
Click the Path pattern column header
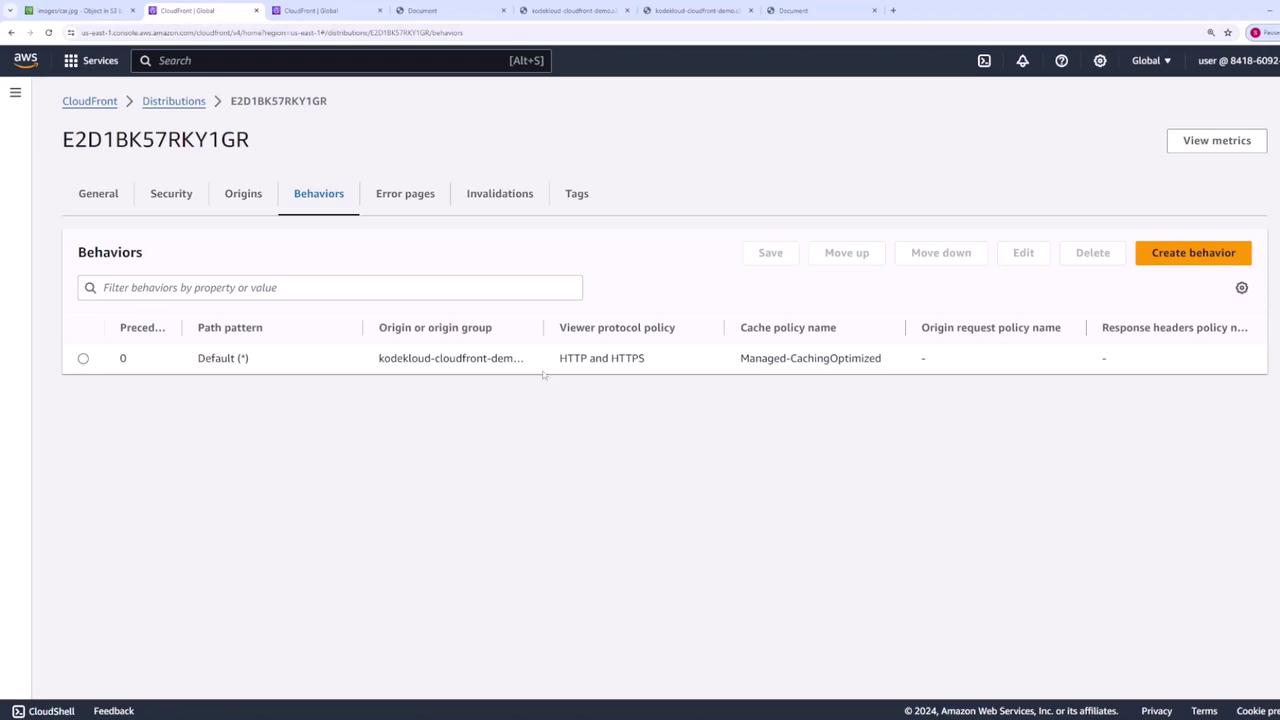click(x=230, y=328)
